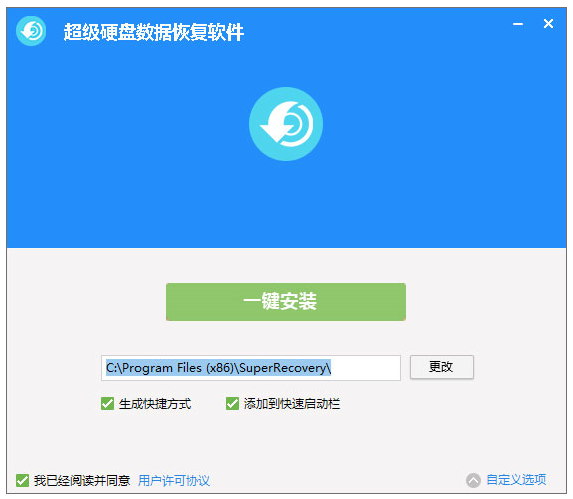Uncheck the 生成快捷方式 checkbox
Viewport: 573px width, 499px height.
tap(107, 404)
